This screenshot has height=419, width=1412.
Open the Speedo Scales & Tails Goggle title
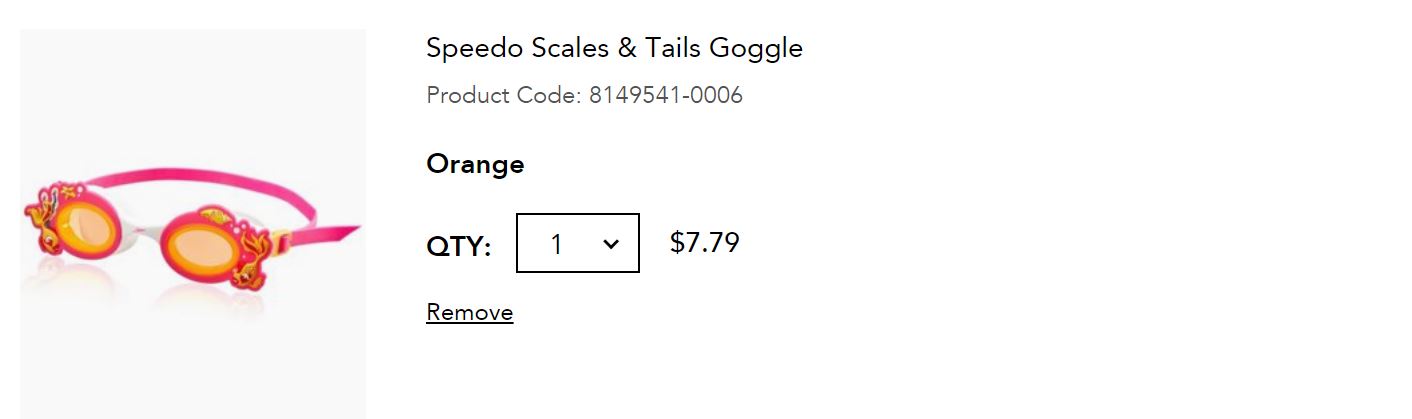[x=614, y=47]
